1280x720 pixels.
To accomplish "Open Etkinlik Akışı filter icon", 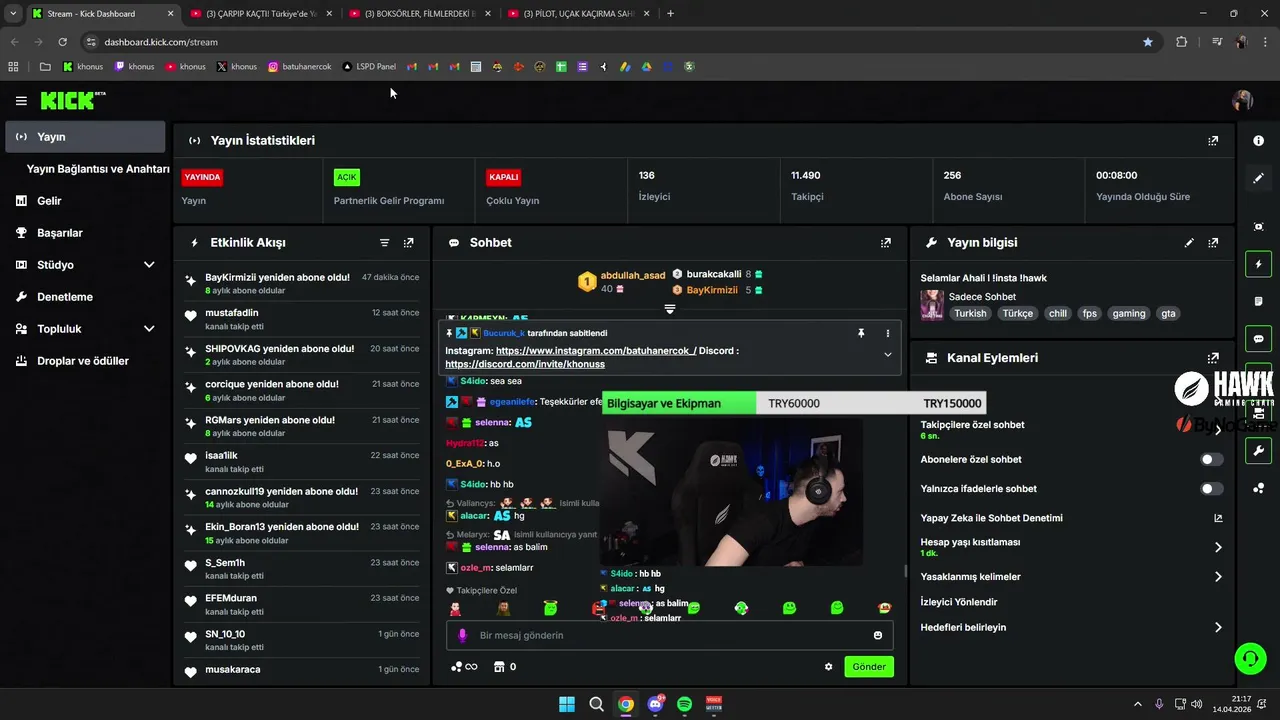I will tap(384, 243).
